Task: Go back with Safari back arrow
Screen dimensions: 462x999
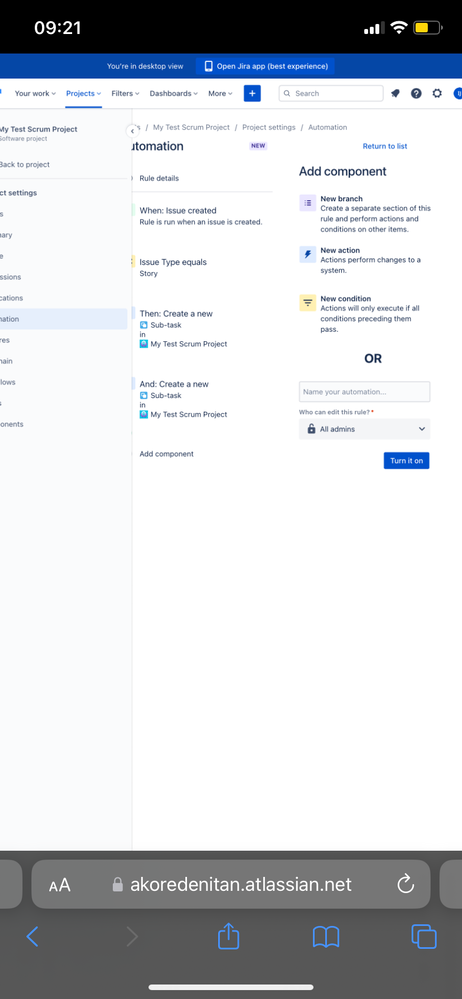Action: [x=32, y=937]
